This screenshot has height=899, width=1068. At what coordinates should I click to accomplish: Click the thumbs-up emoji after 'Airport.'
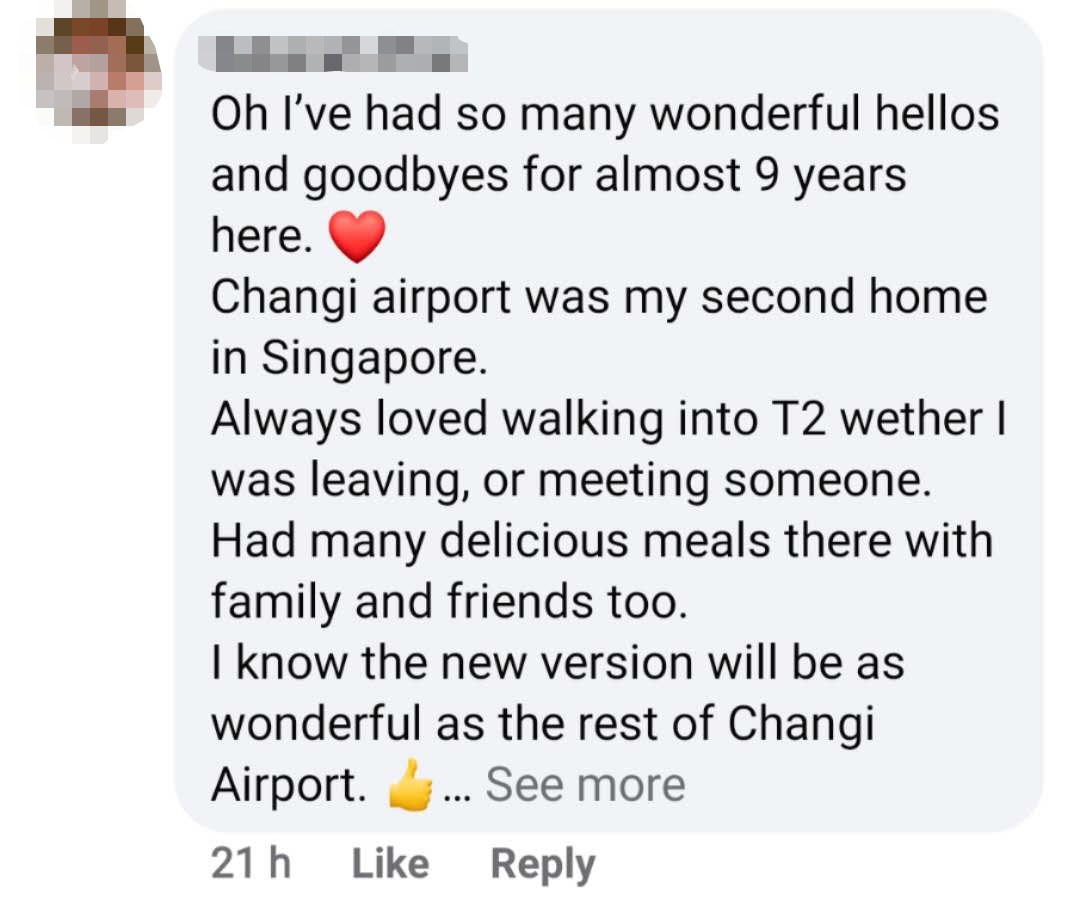tap(410, 787)
